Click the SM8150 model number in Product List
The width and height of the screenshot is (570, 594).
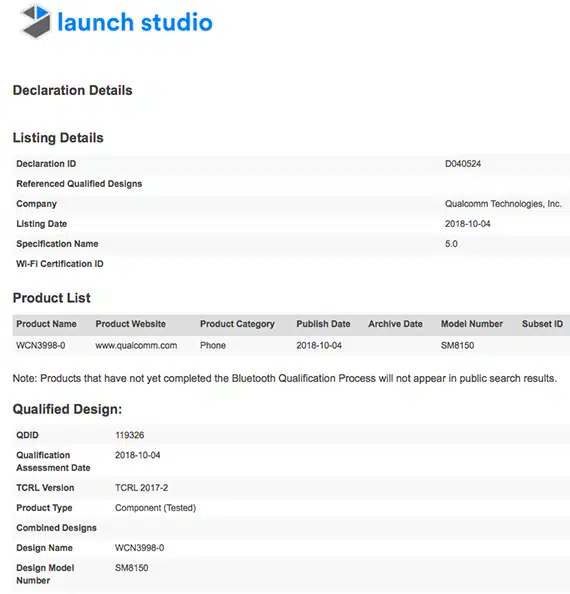click(457, 345)
